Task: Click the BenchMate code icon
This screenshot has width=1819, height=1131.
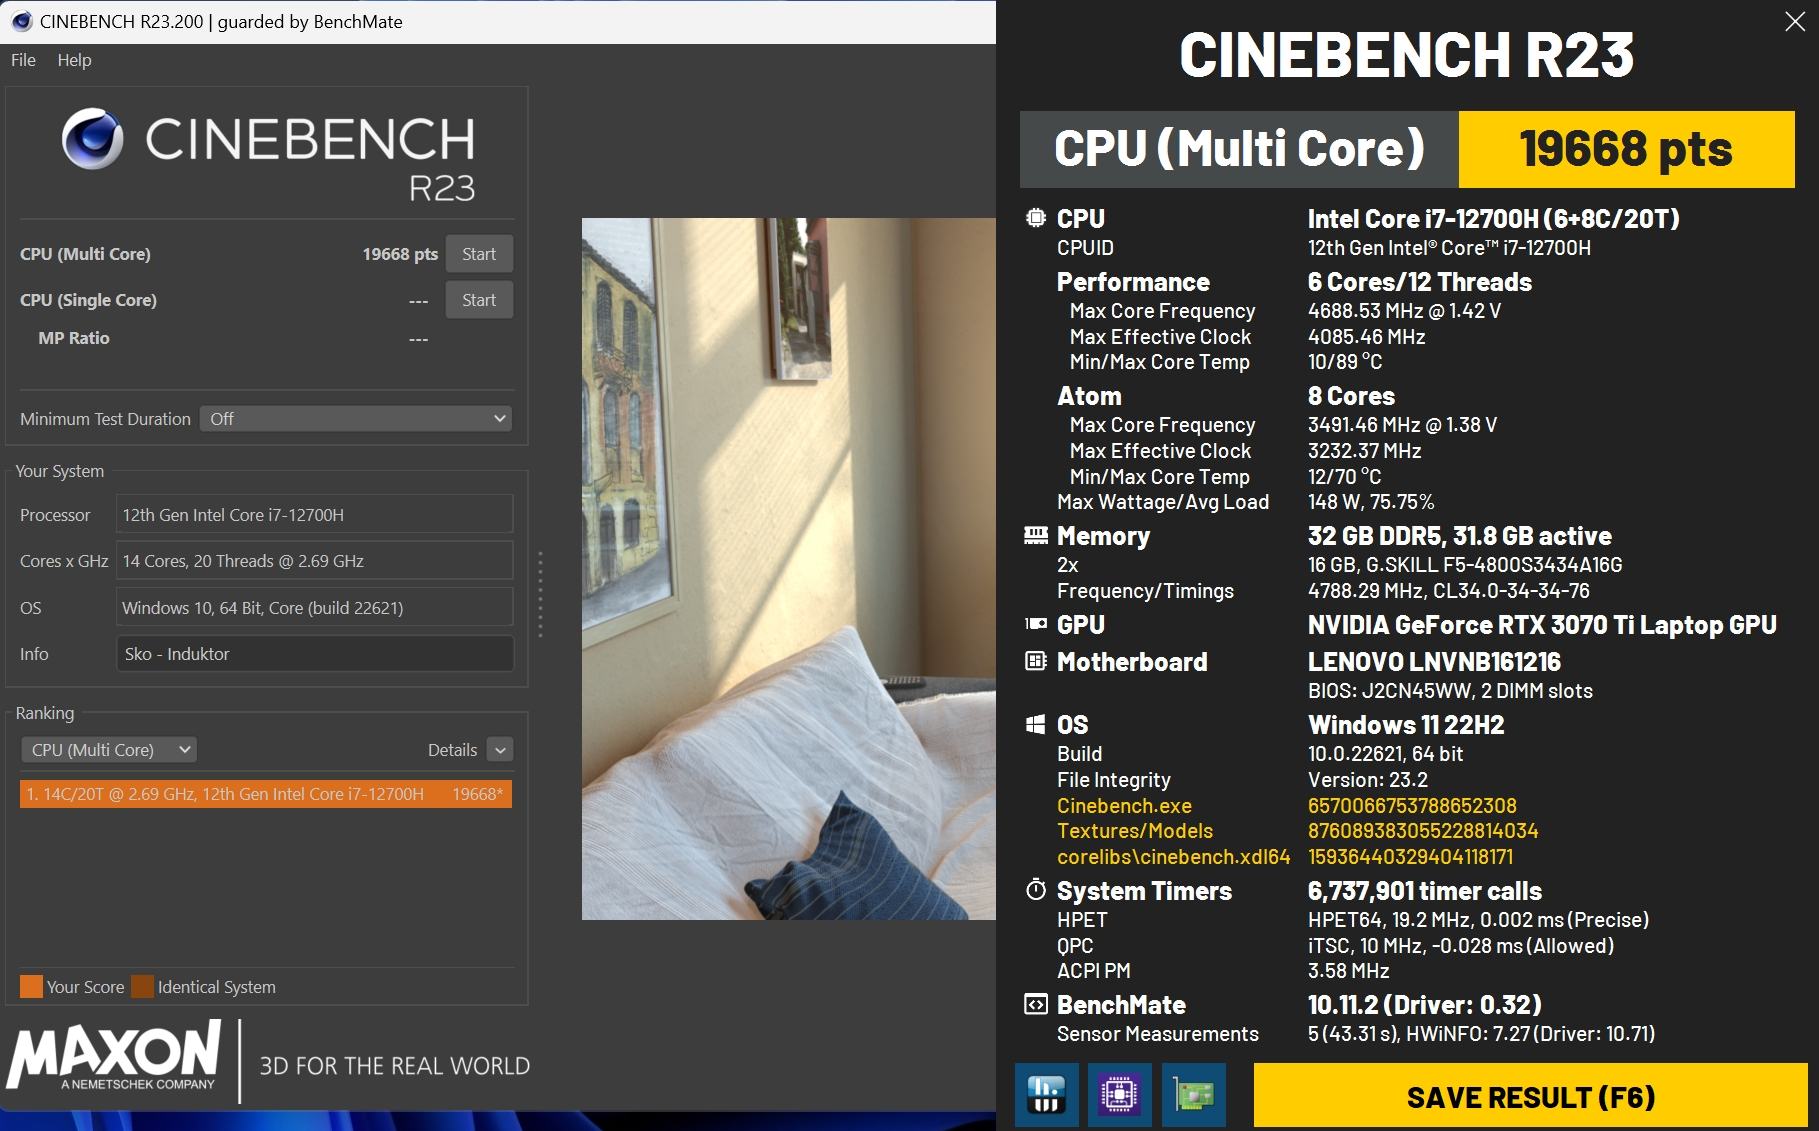Action: (x=1036, y=1004)
